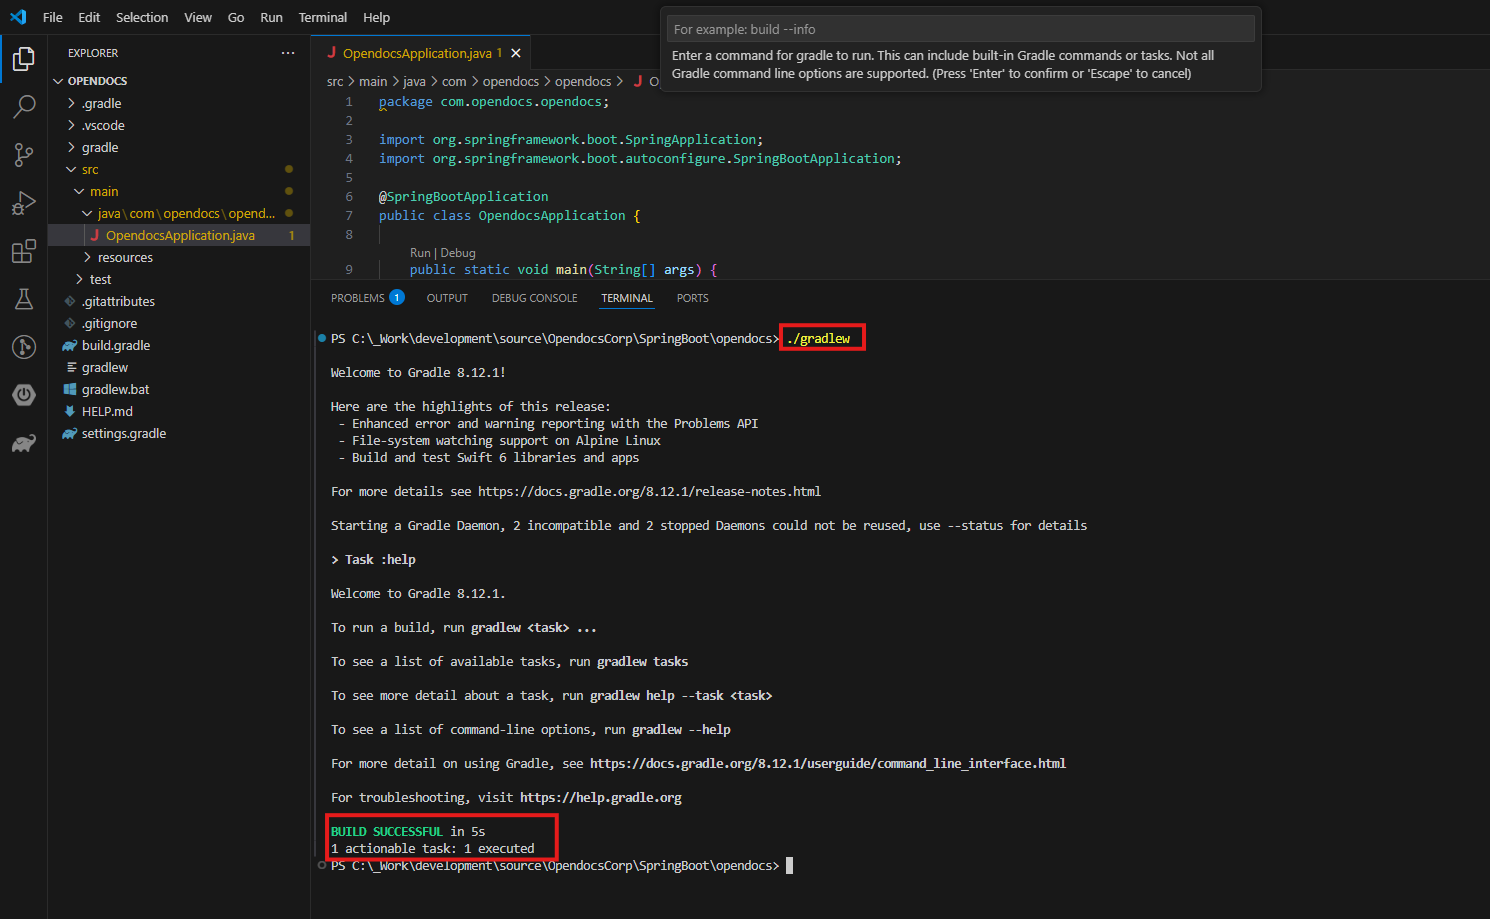Open the command_line_interface.html link in terminal
This screenshot has height=919, width=1490.
click(828, 763)
